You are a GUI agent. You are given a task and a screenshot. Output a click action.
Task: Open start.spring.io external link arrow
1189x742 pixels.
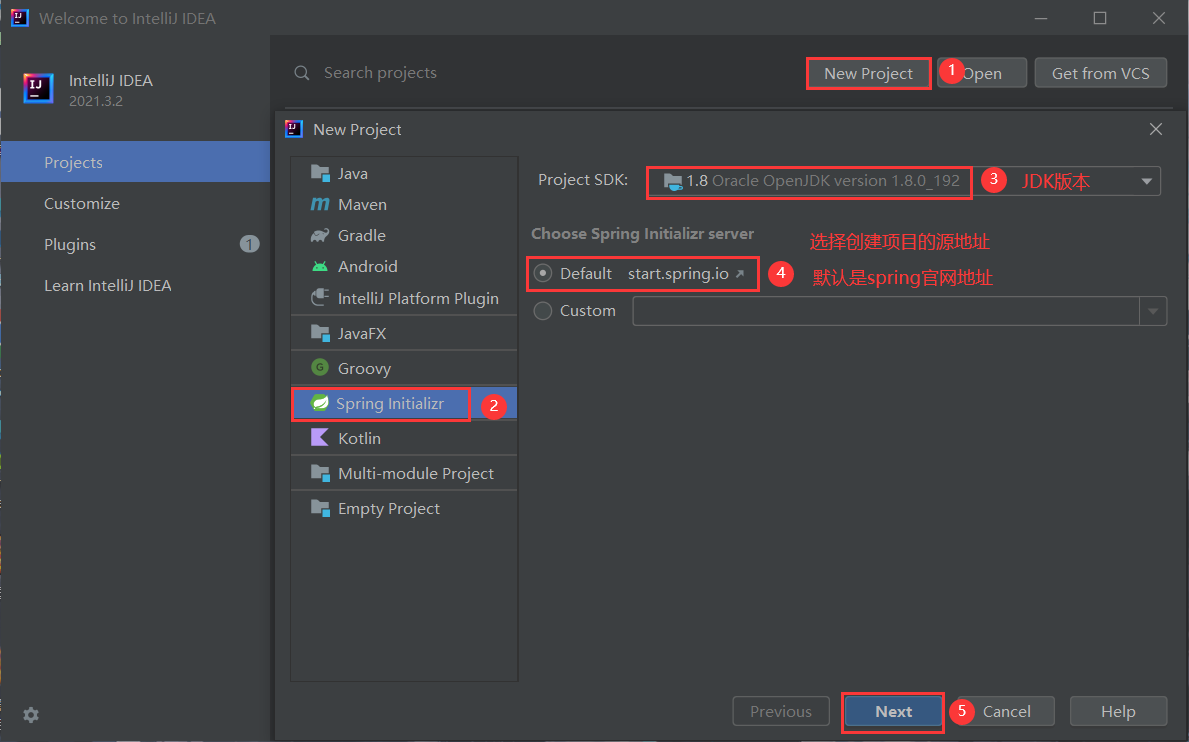click(740, 274)
